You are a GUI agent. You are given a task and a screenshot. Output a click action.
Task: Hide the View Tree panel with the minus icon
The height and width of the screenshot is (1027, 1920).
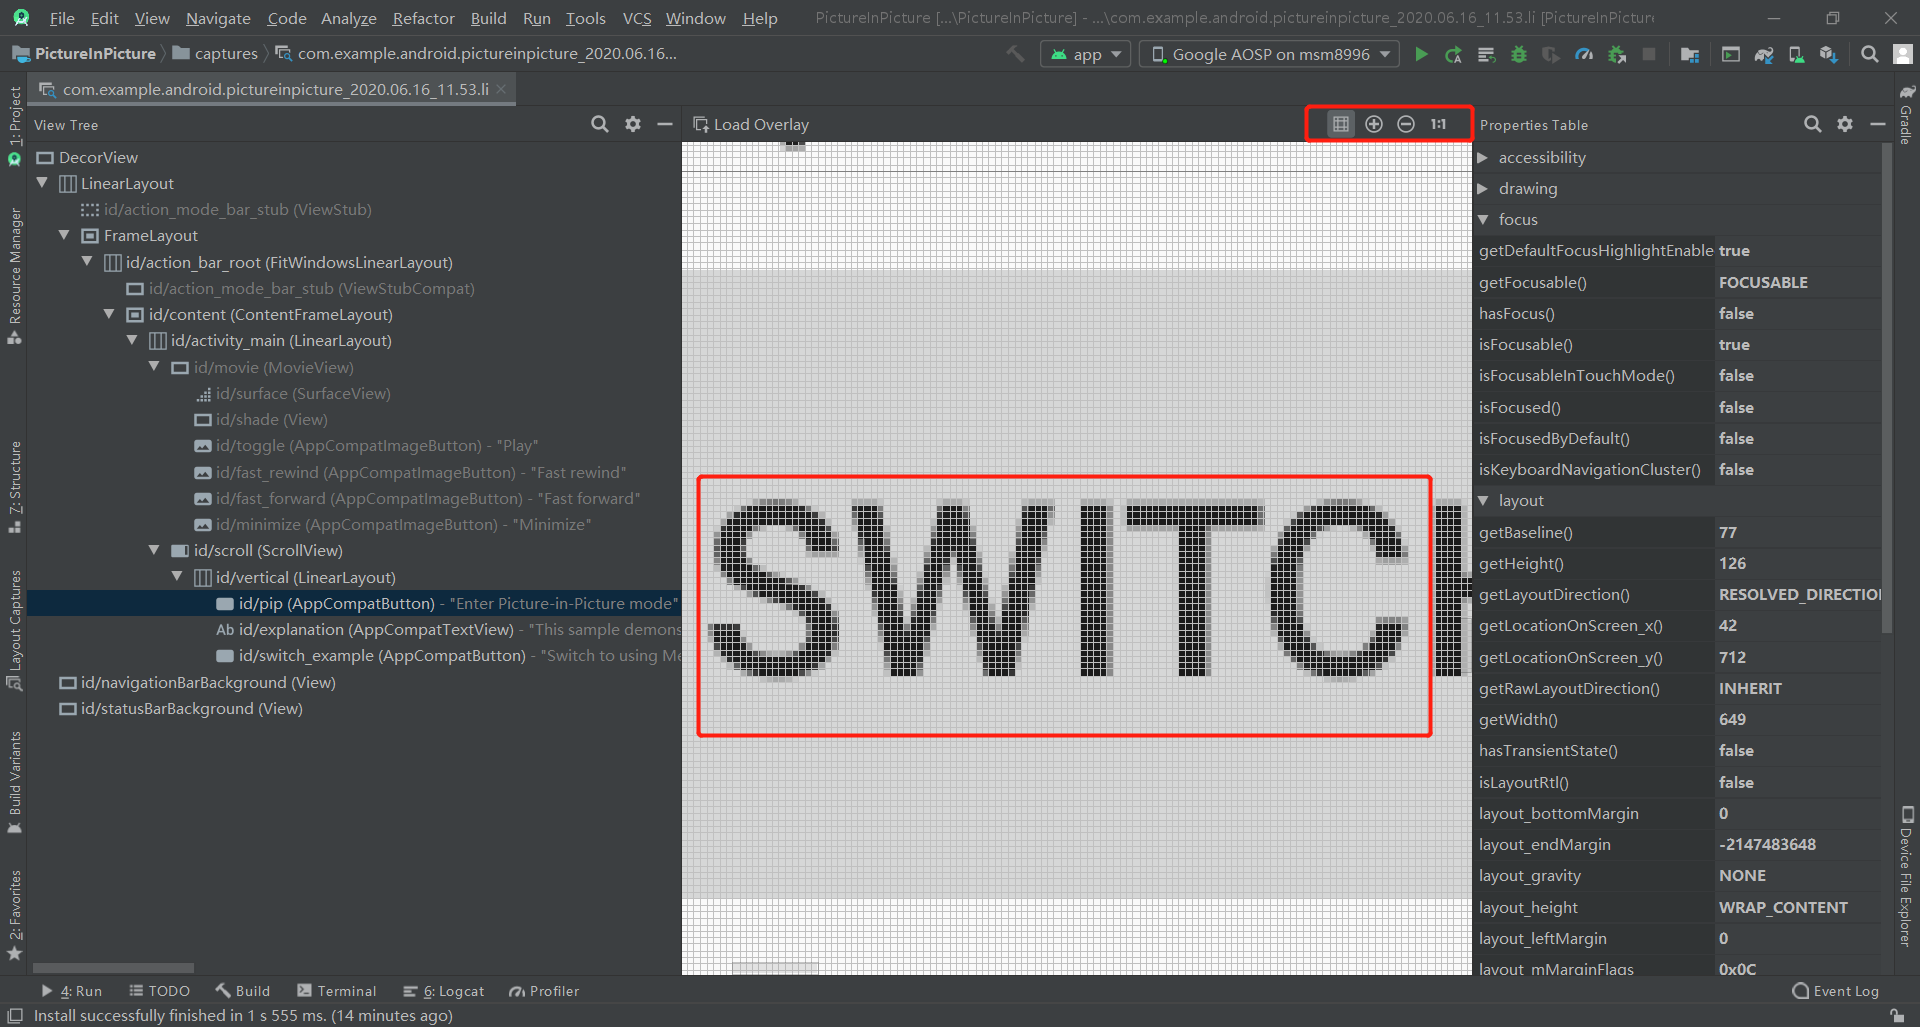point(665,124)
